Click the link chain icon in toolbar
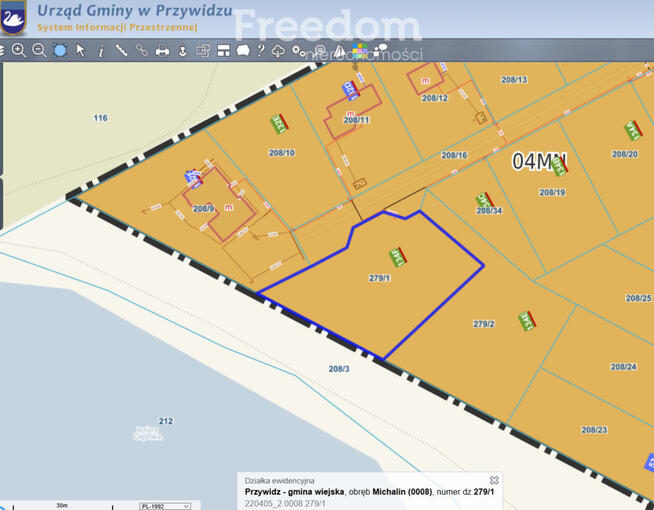 (x=141, y=50)
